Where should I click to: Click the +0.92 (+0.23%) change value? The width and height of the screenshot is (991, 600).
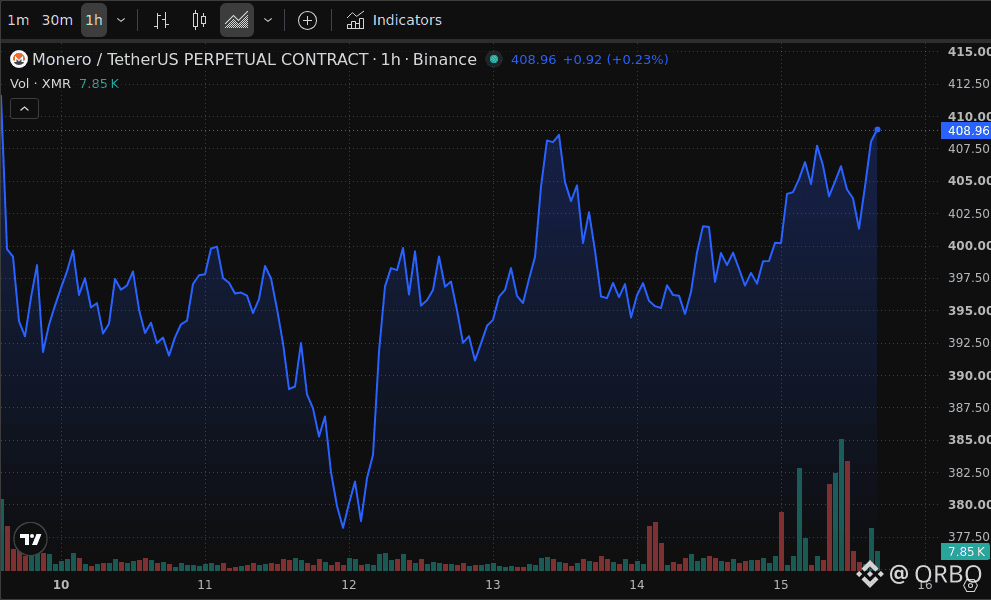pyautogui.click(x=616, y=59)
